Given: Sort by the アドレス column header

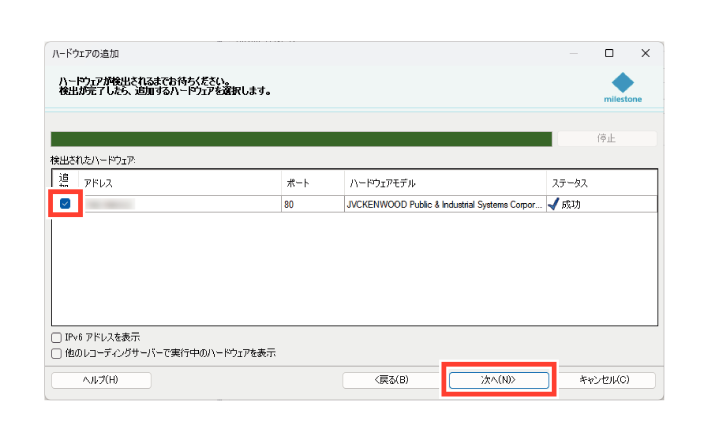Looking at the screenshot, I should tap(180, 183).
